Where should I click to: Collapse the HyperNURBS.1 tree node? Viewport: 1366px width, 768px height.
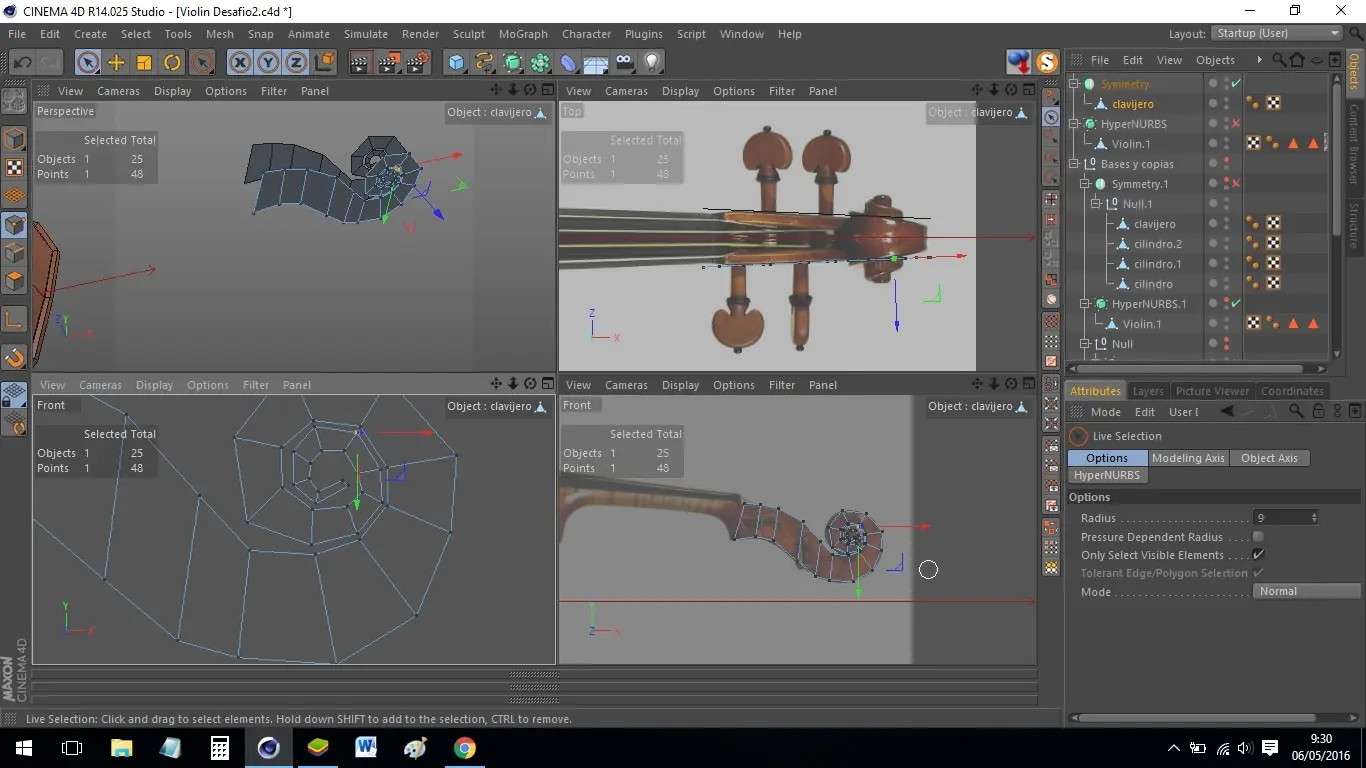[1086, 304]
